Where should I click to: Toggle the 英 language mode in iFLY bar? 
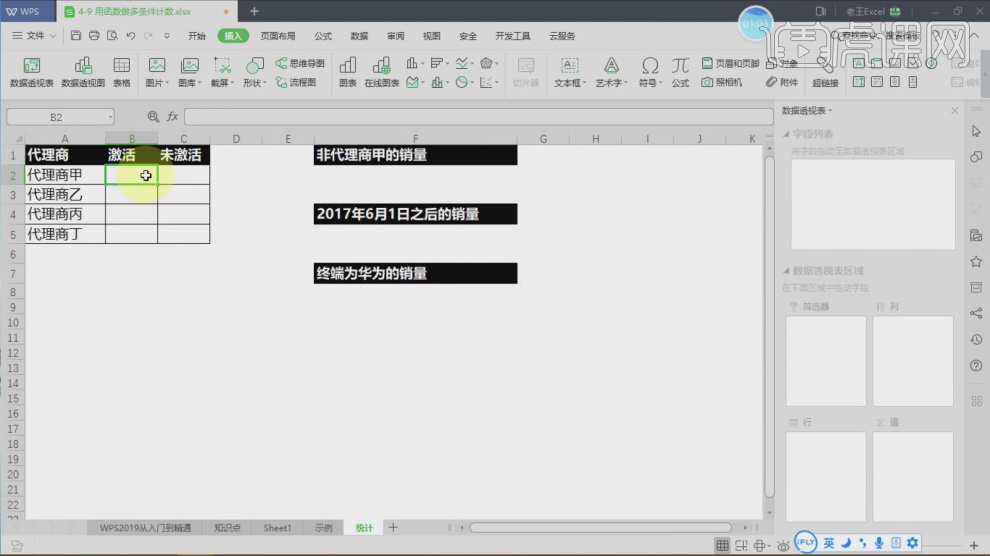pyautogui.click(x=828, y=543)
